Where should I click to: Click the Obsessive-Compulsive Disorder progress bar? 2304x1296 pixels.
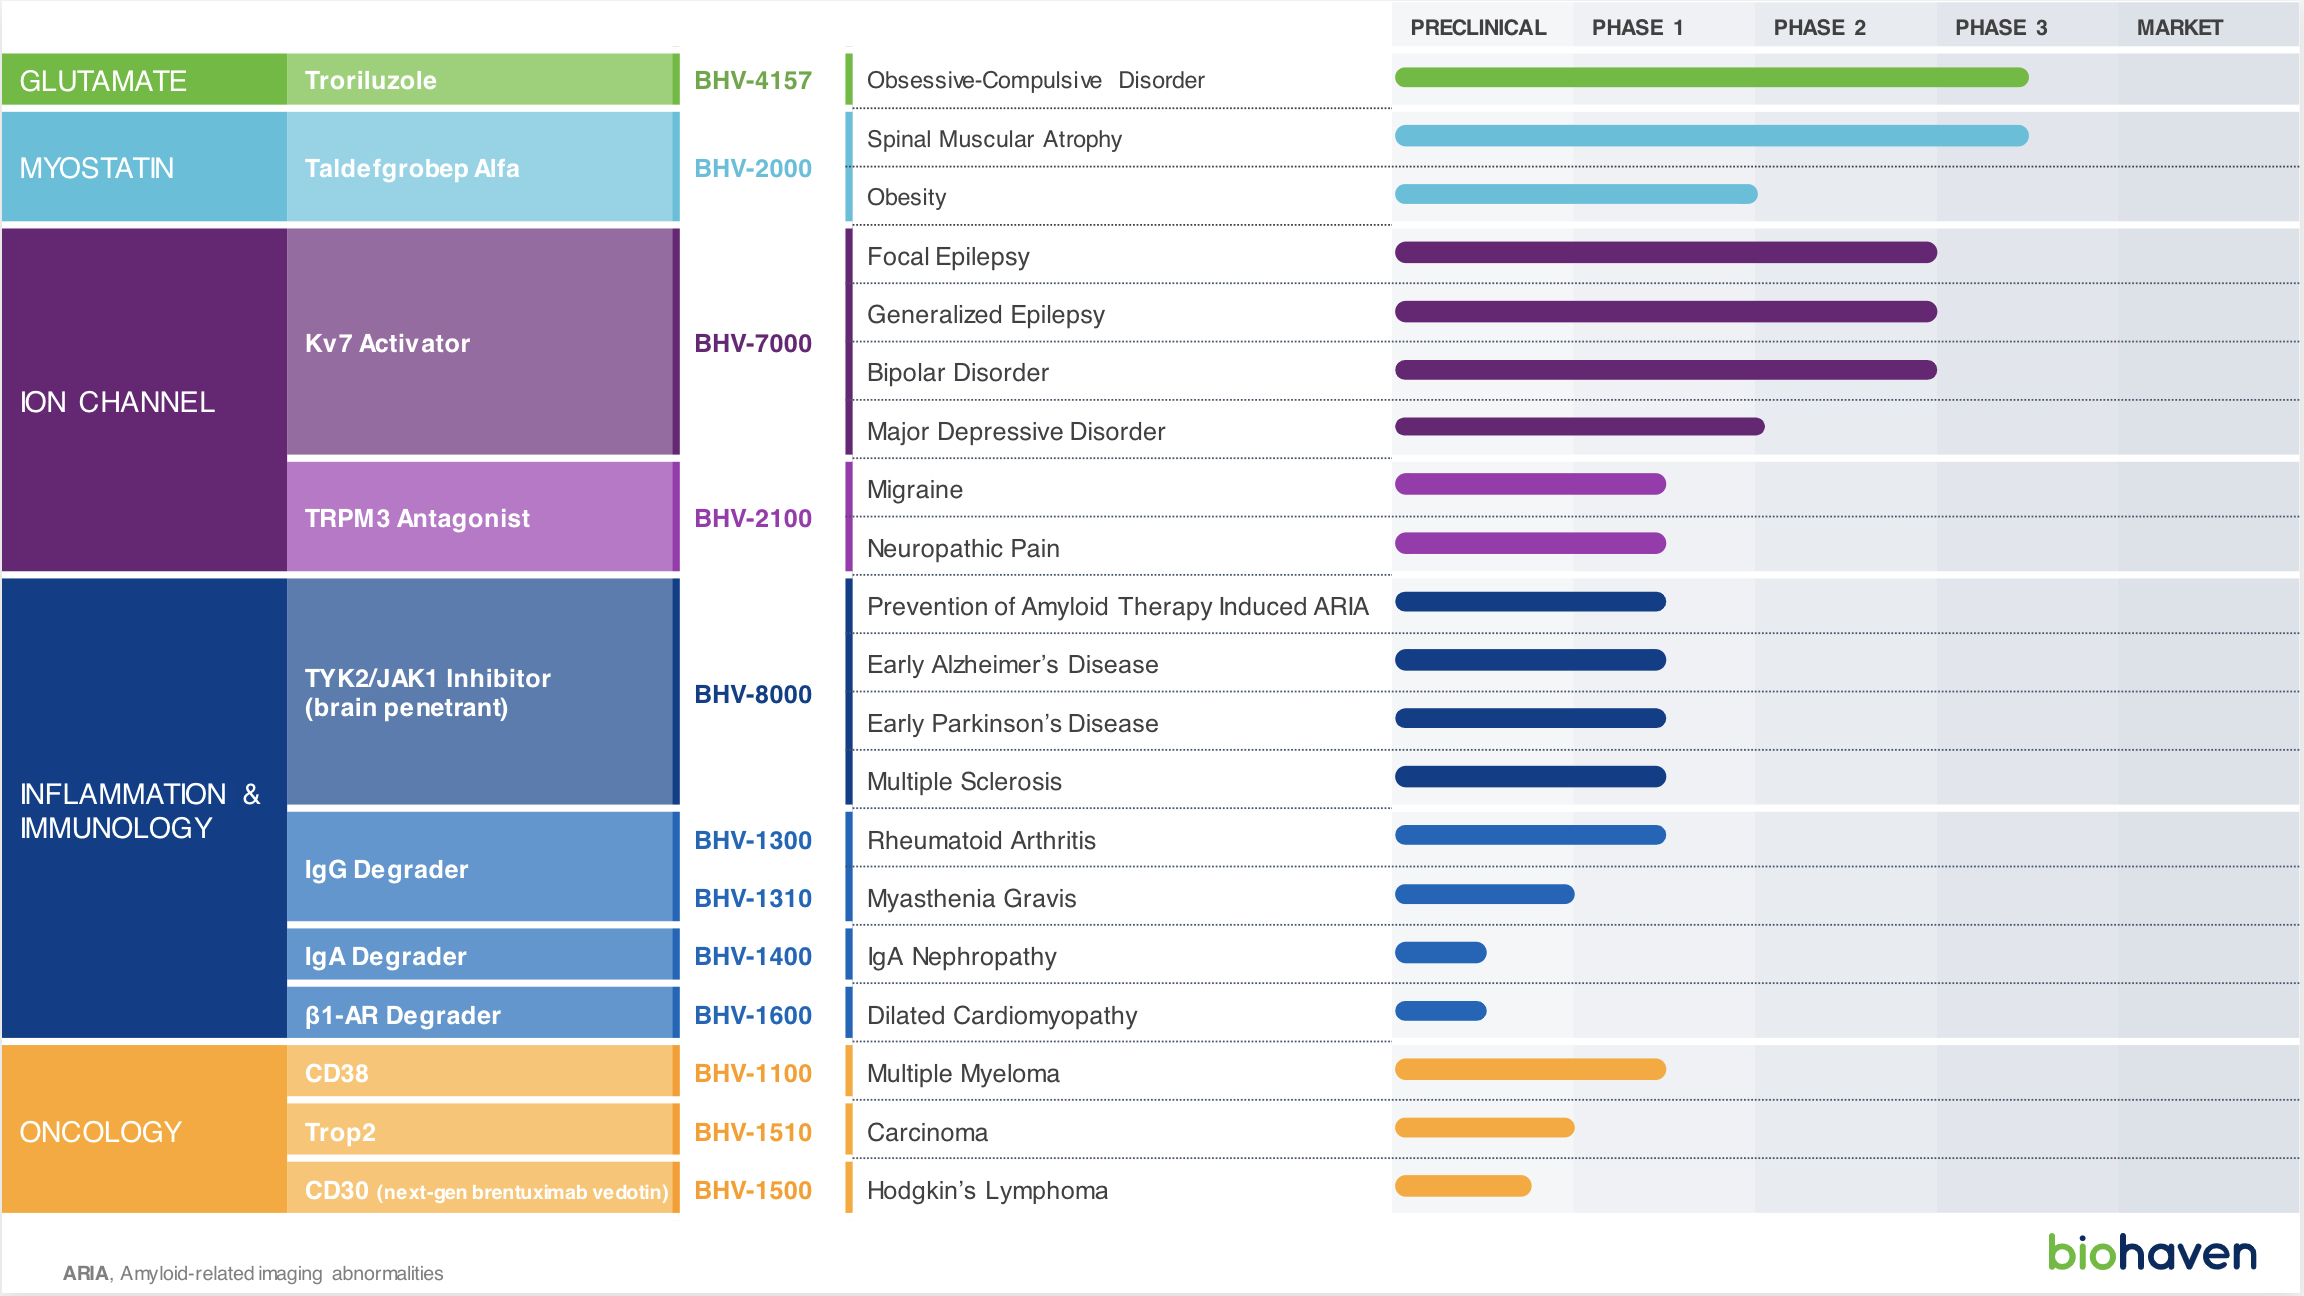[1711, 77]
